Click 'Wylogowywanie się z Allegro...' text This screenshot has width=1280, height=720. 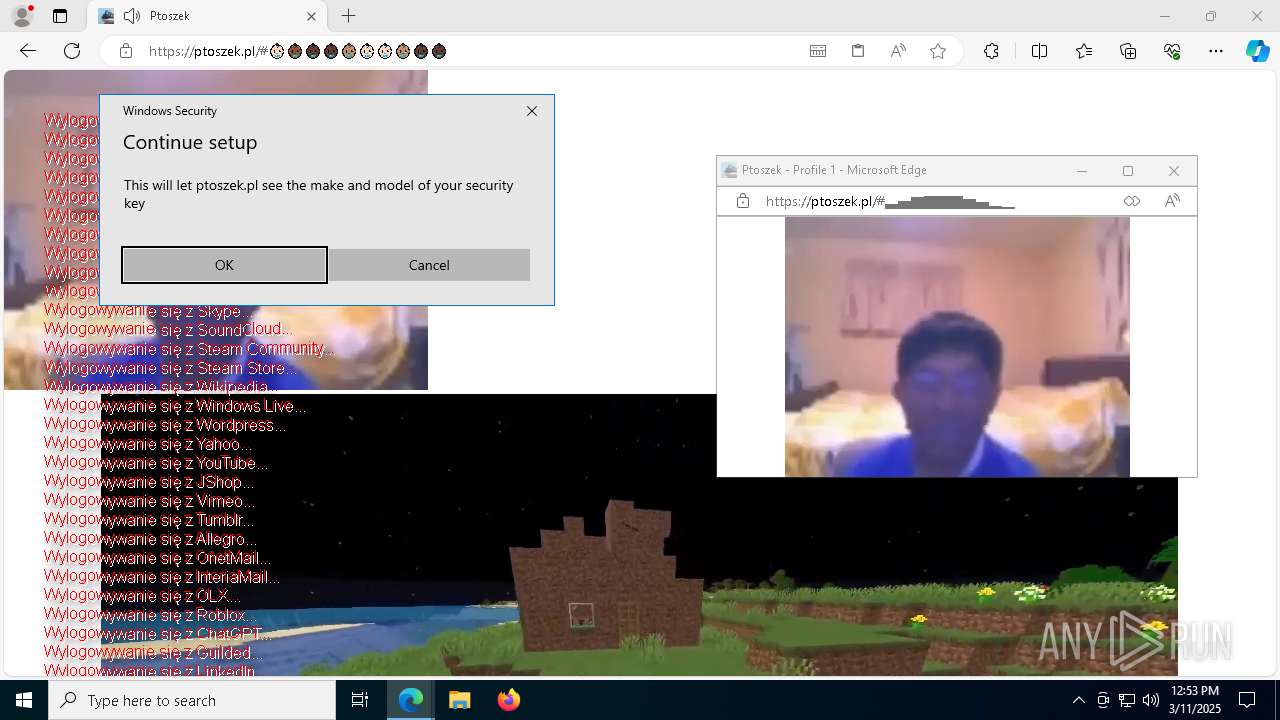[x=150, y=539]
